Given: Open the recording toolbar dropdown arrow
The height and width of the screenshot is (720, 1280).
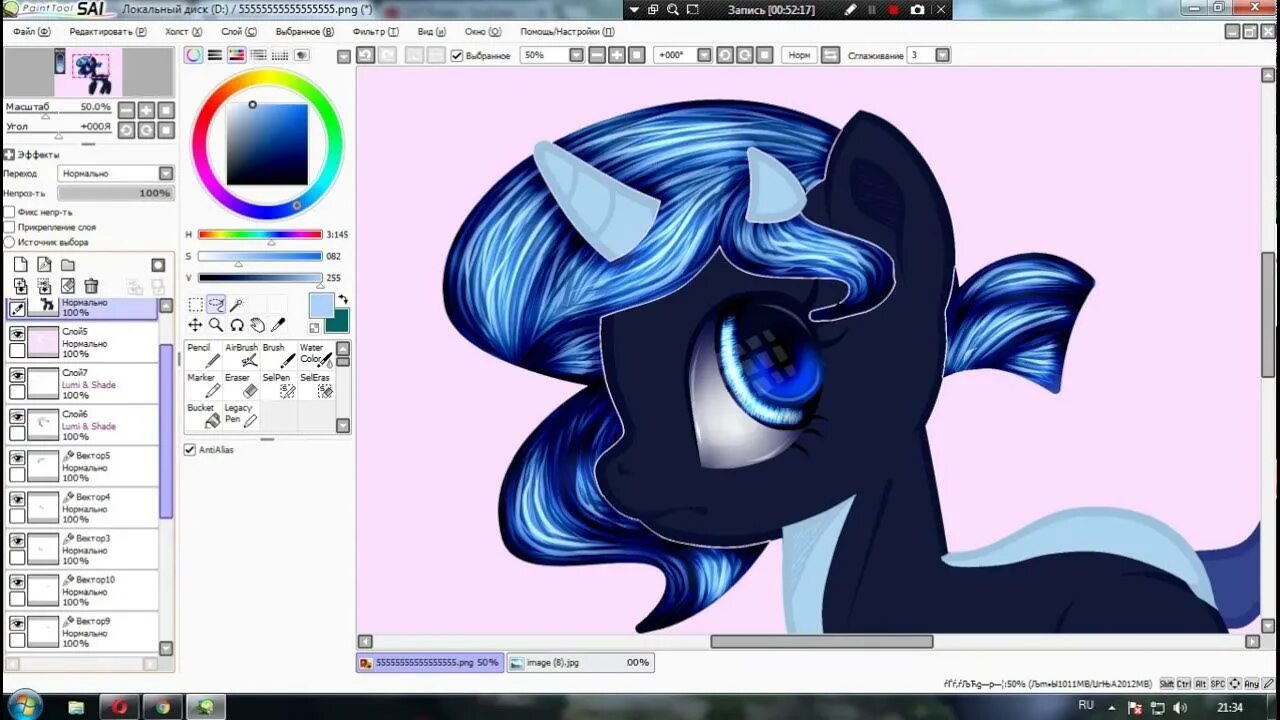Looking at the screenshot, I should pos(633,9).
